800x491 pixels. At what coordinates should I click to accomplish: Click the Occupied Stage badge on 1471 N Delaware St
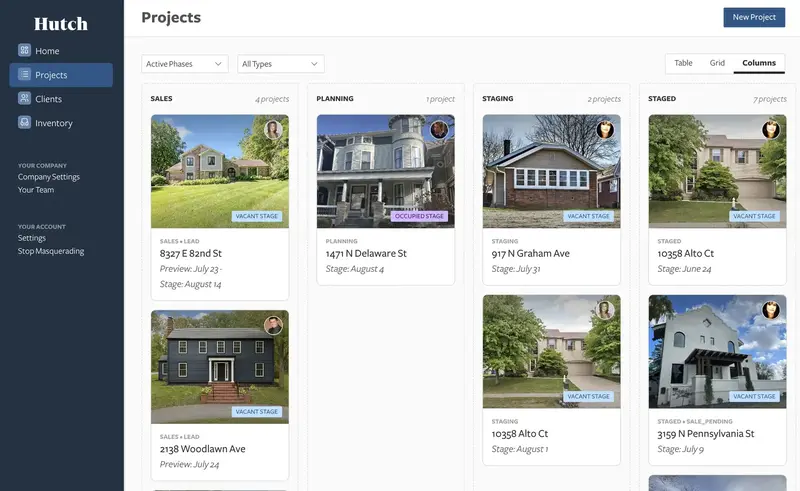[x=419, y=216]
